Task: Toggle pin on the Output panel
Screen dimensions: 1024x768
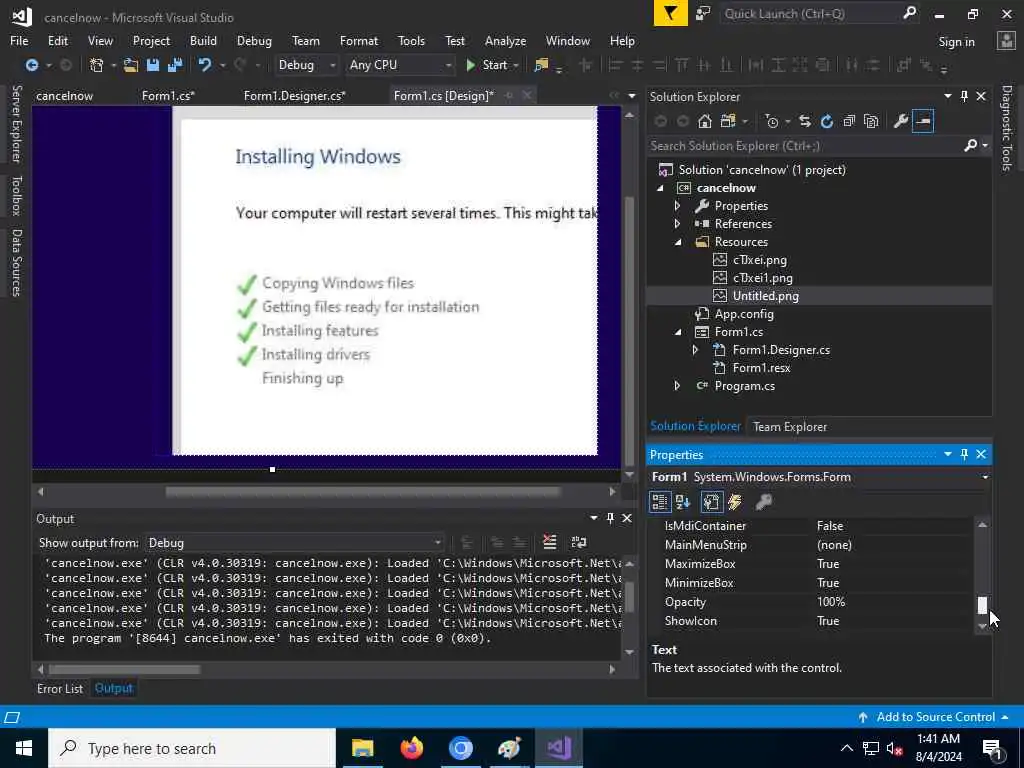Action: tap(610, 518)
